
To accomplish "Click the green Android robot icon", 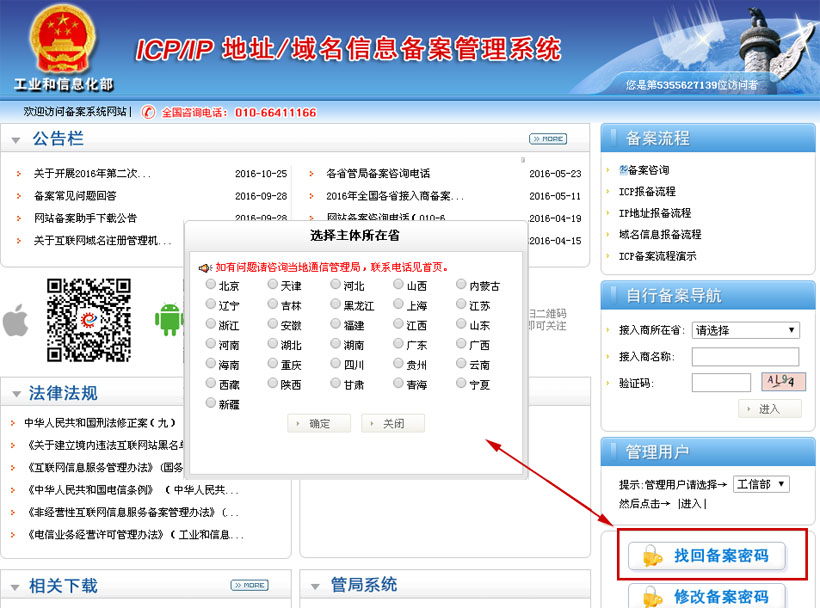I will tap(168, 318).
